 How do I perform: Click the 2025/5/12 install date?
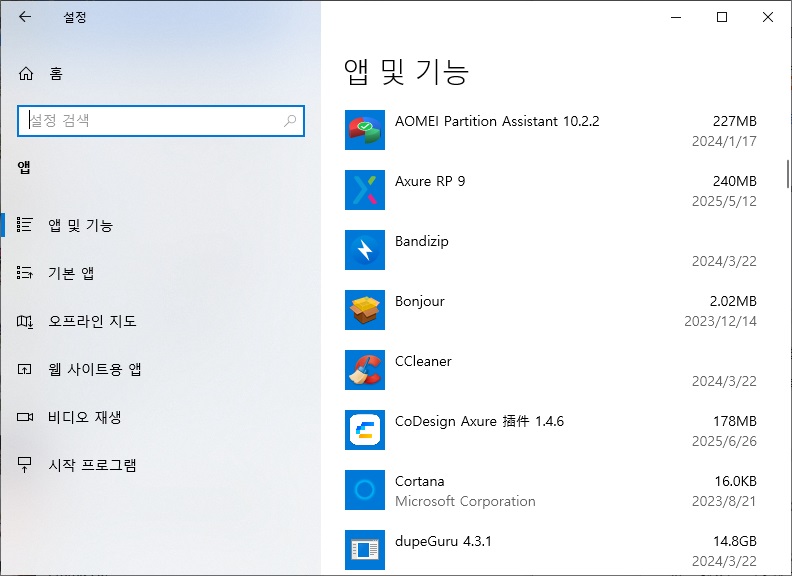[724, 202]
